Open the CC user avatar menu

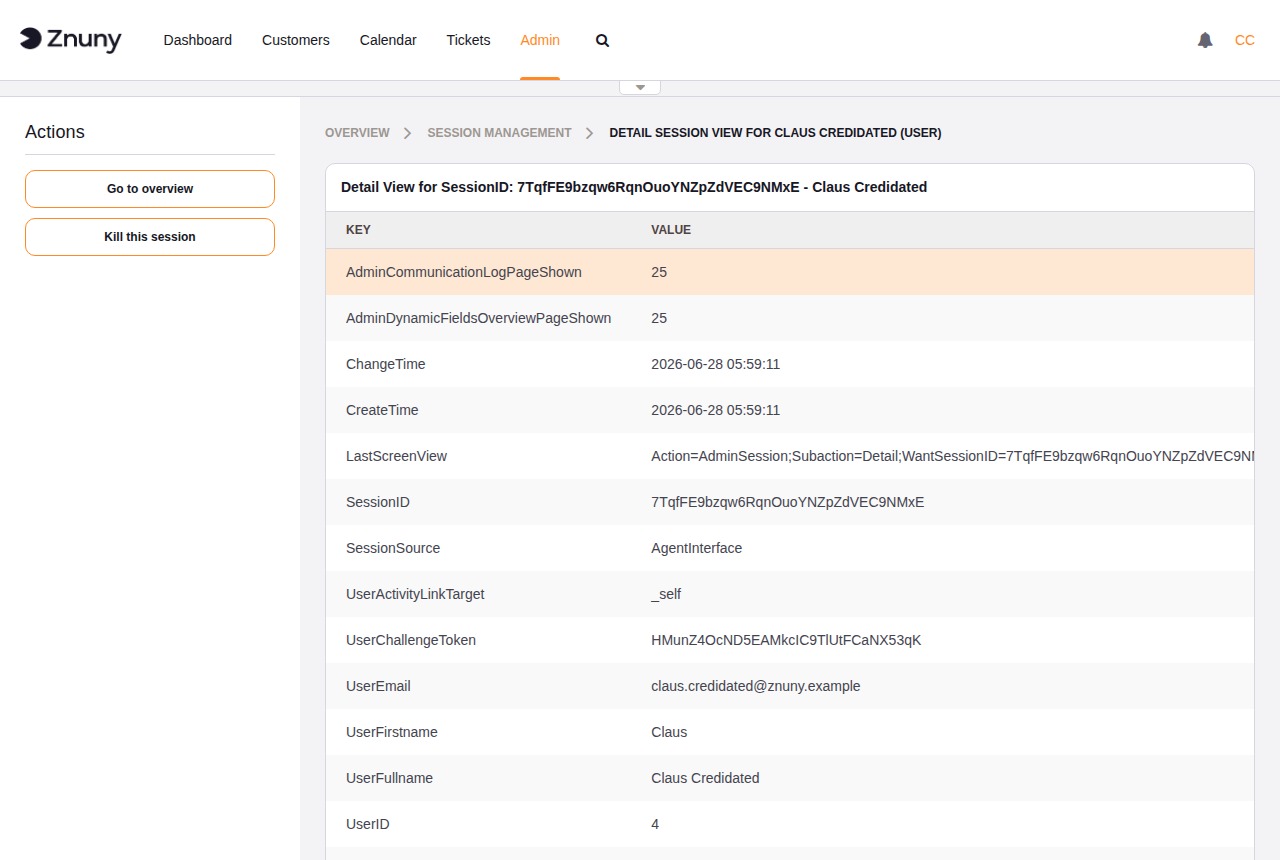pyautogui.click(x=1245, y=40)
